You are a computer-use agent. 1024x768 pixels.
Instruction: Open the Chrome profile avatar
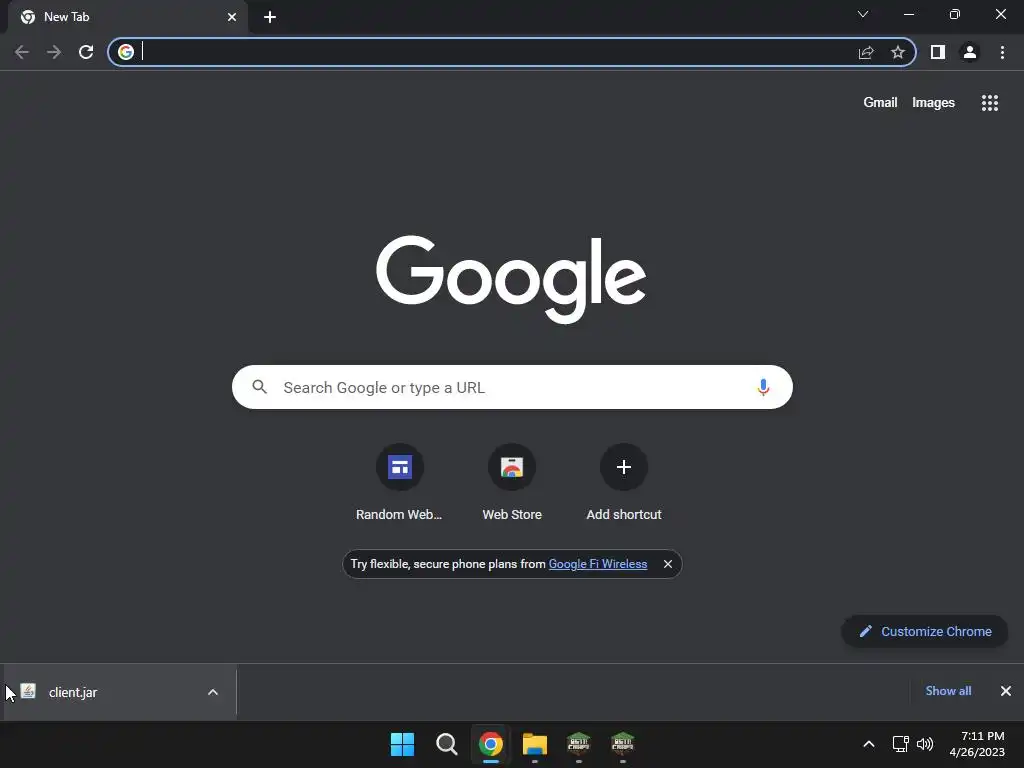pyautogui.click(x=970, y=52)
